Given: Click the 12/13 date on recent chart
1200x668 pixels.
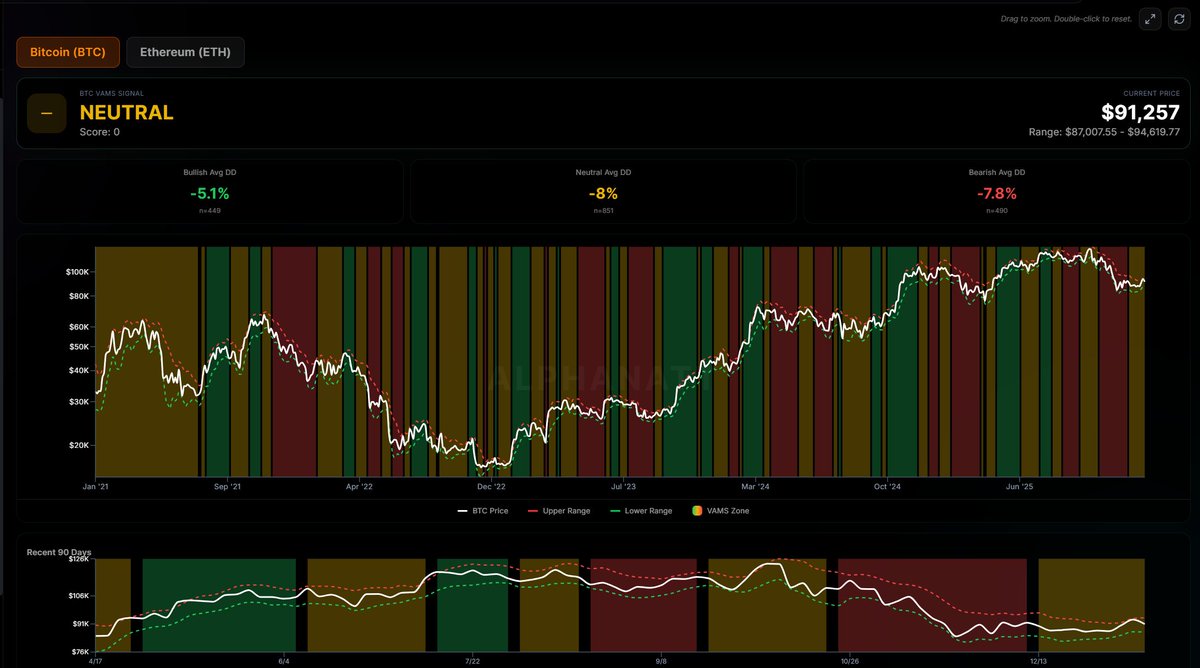Looking at the screenshot, I should coord(1038,661).
